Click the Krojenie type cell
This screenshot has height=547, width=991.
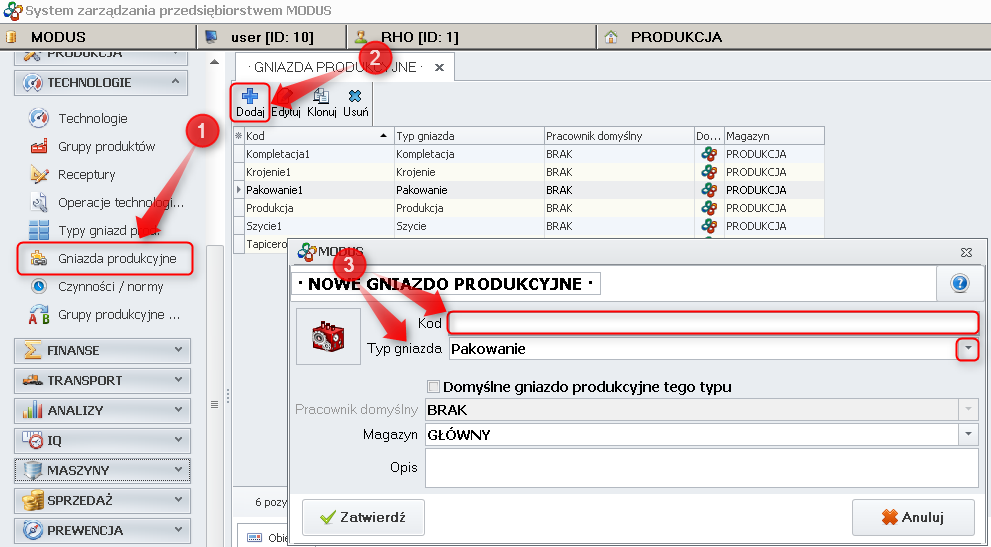click(x=469, y=172)
